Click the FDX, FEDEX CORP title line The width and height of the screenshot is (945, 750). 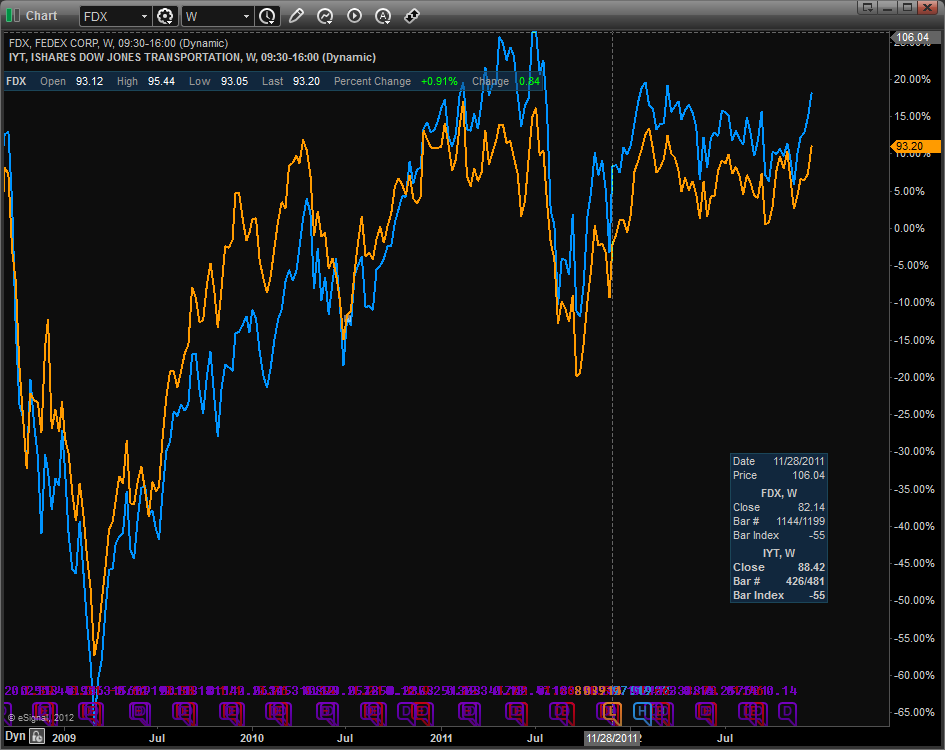(x=117, y=44)
